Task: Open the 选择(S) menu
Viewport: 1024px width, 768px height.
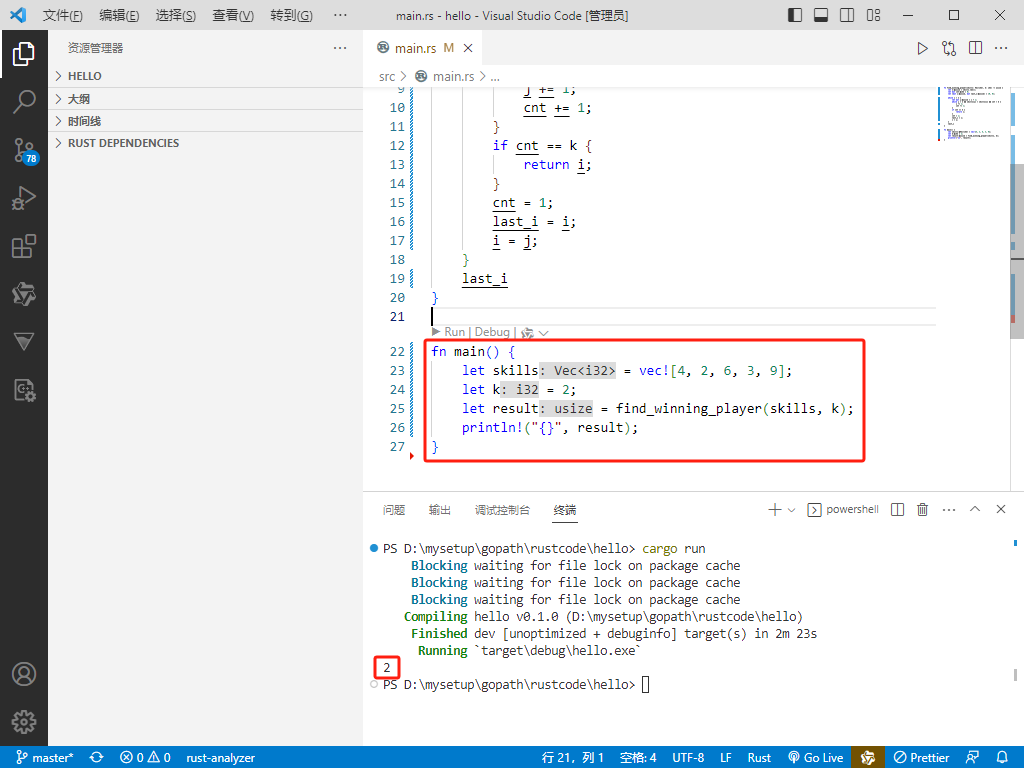Action: [x=176, y=15]
